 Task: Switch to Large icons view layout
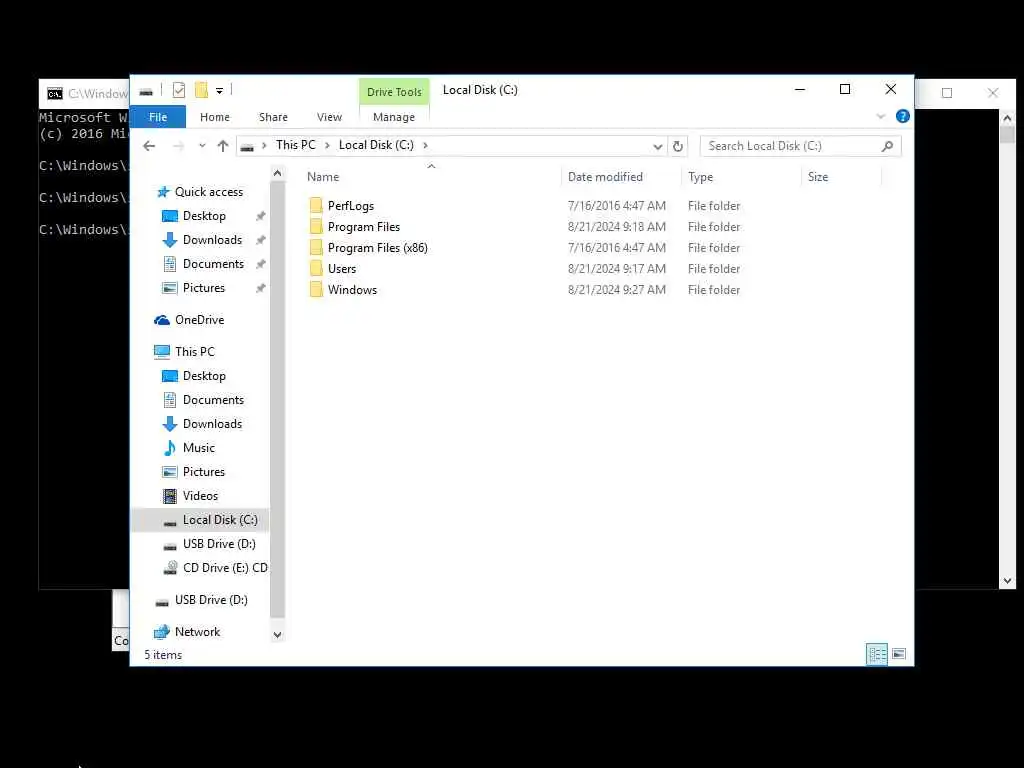899,654
